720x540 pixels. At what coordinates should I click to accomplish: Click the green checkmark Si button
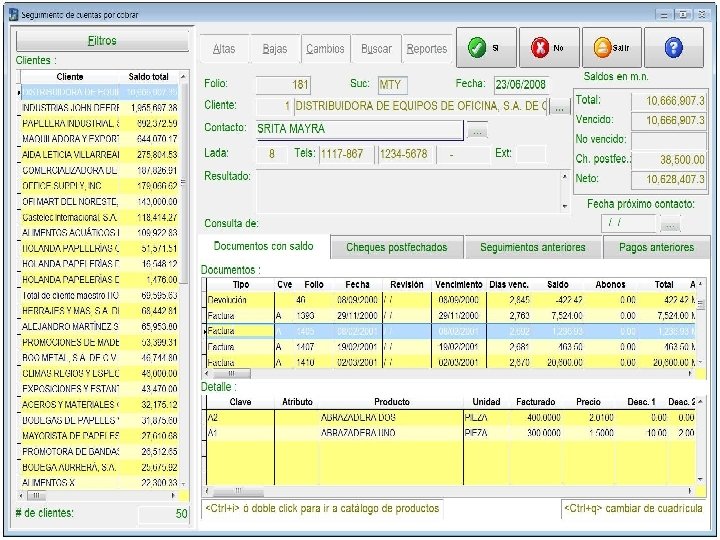[486, 47]
